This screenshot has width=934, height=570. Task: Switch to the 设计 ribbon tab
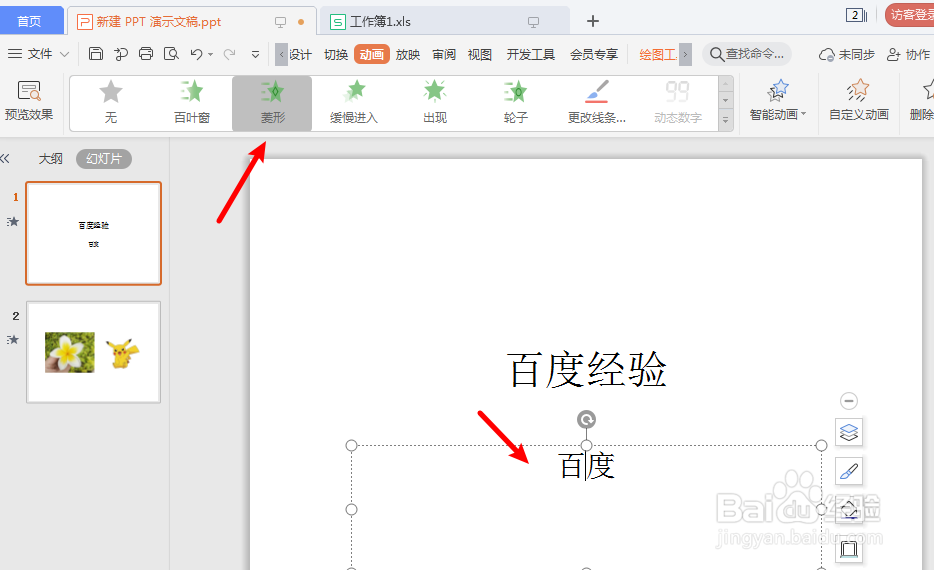(x=301, y=54)
